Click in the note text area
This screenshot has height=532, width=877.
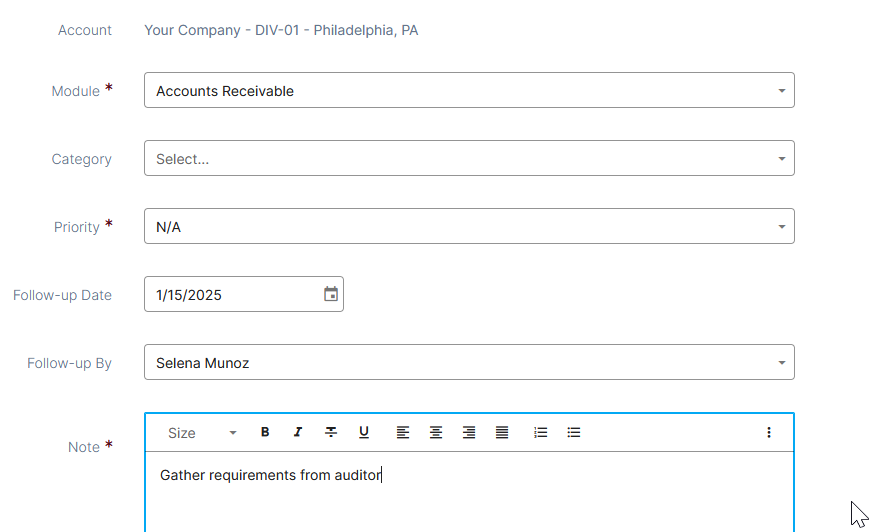tap(469, 492)
